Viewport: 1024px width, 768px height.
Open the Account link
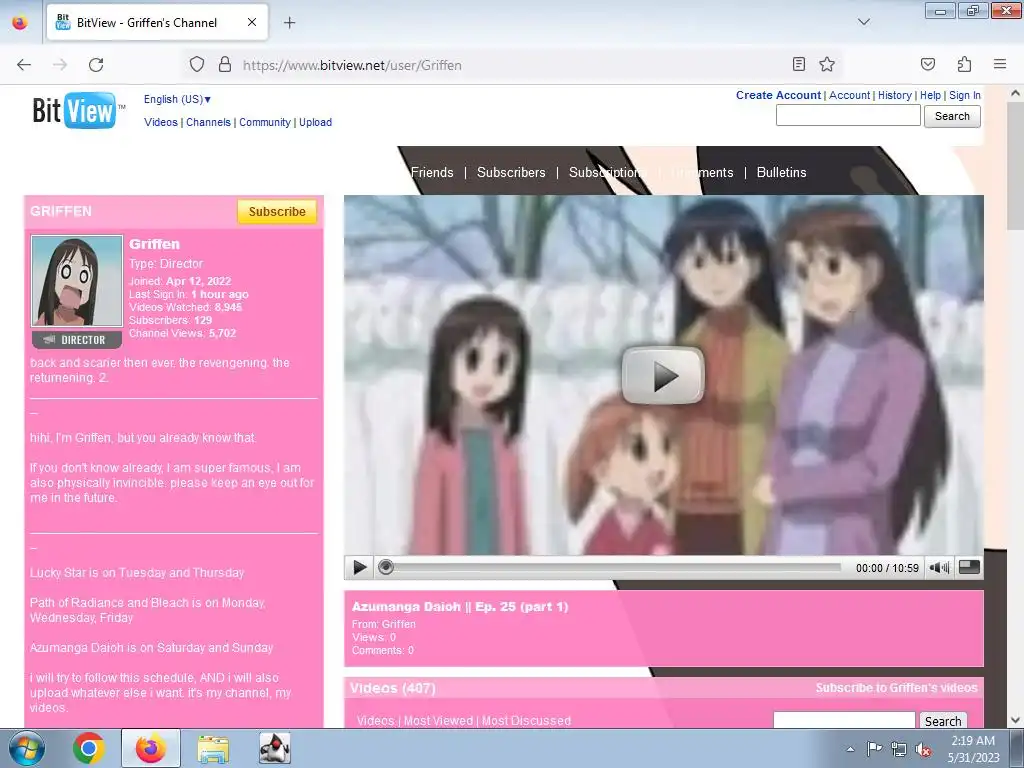pyautogui.click(x=850, y=95)
